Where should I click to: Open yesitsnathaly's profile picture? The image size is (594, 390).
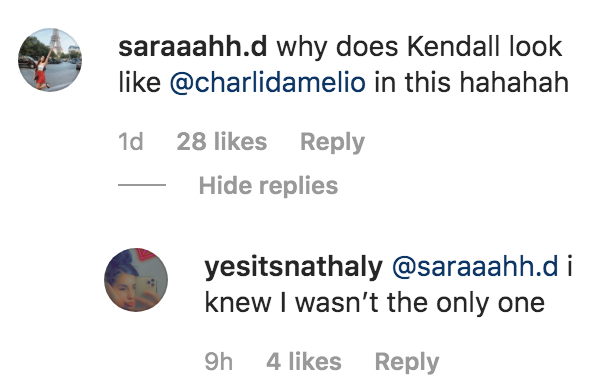coord(136,280)
